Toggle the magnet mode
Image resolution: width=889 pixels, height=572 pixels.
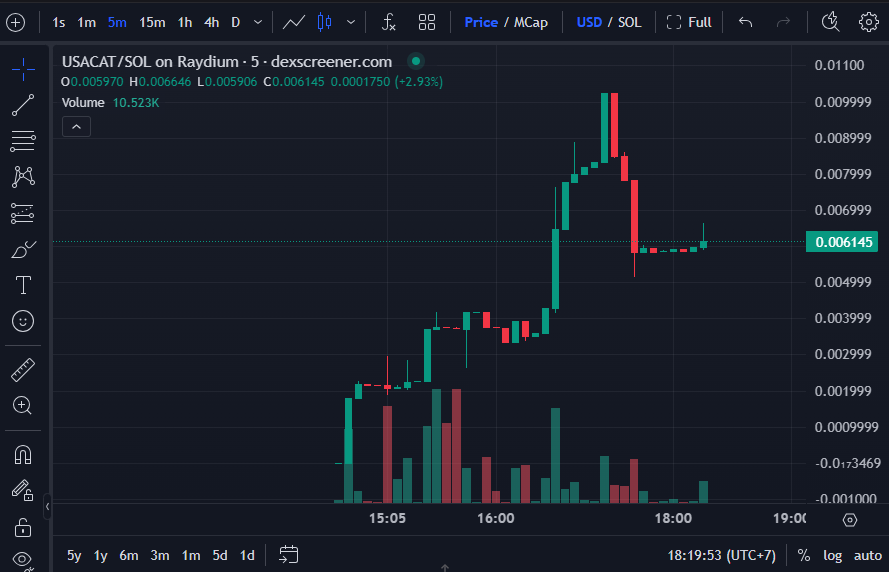[23, 455]
